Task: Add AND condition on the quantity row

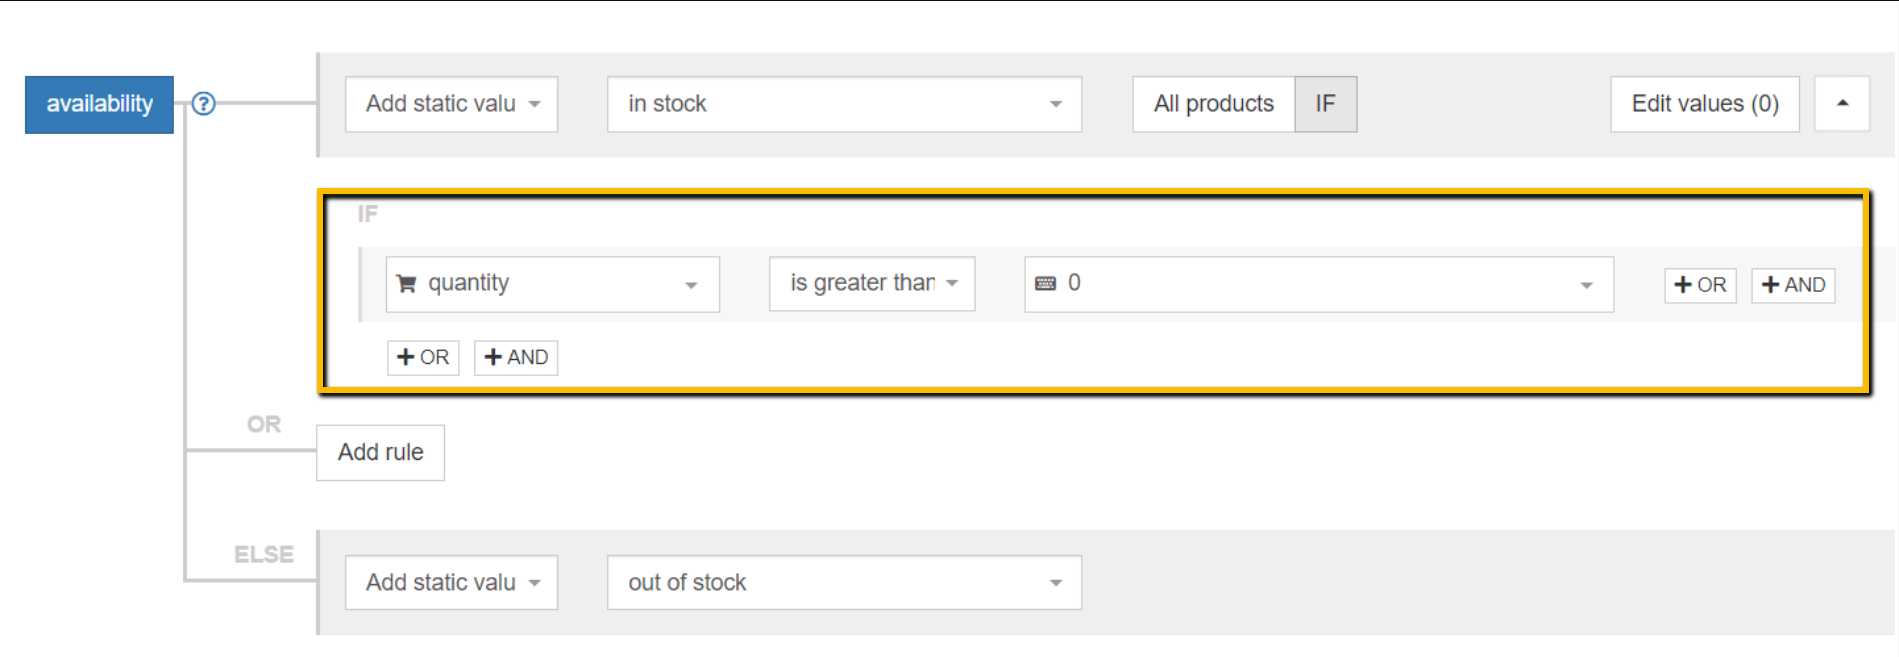Action: [x=1792, y=285]
